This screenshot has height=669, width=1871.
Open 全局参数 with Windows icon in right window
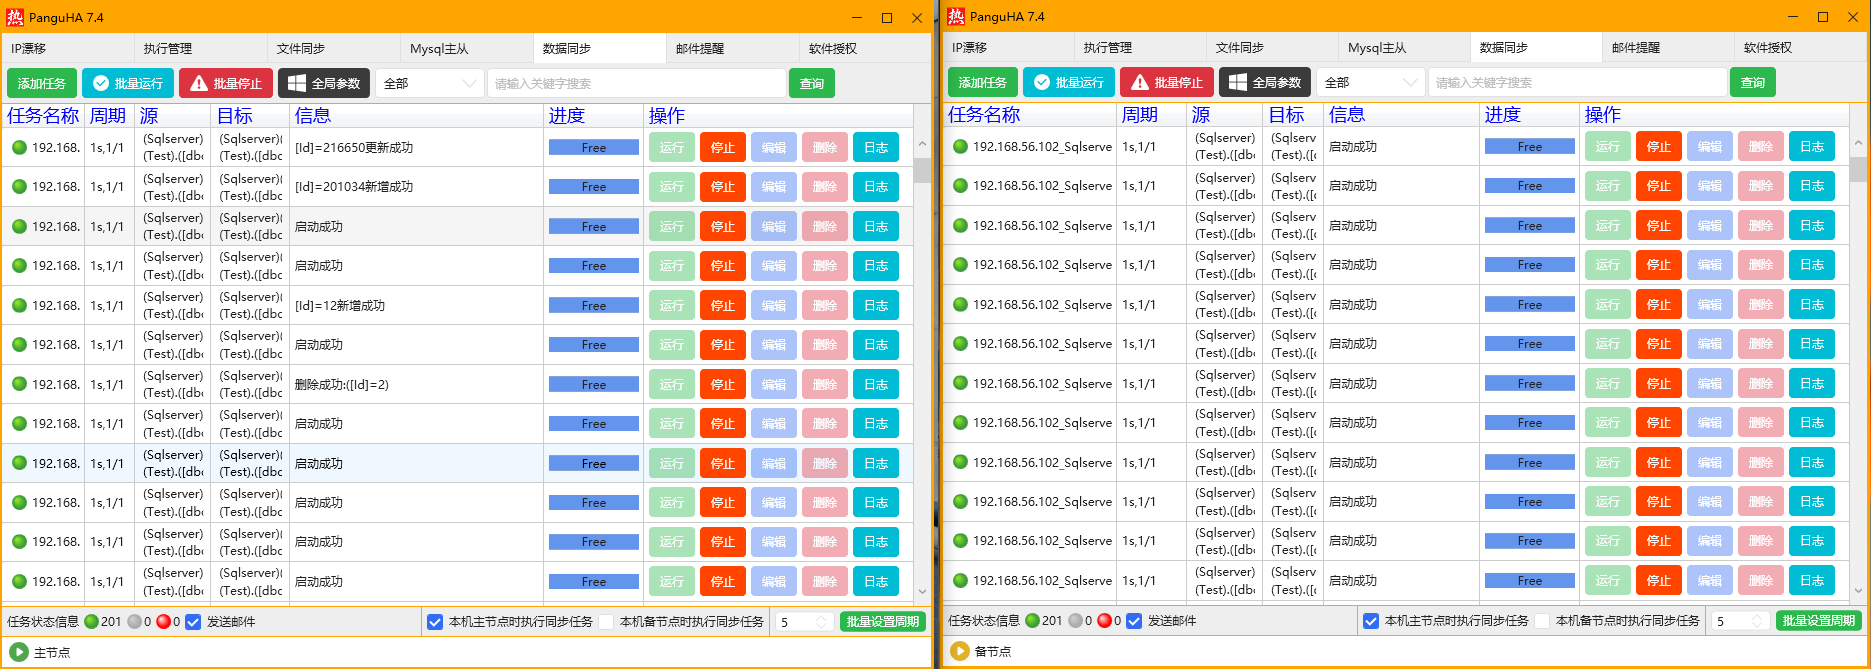[1265, 82]
